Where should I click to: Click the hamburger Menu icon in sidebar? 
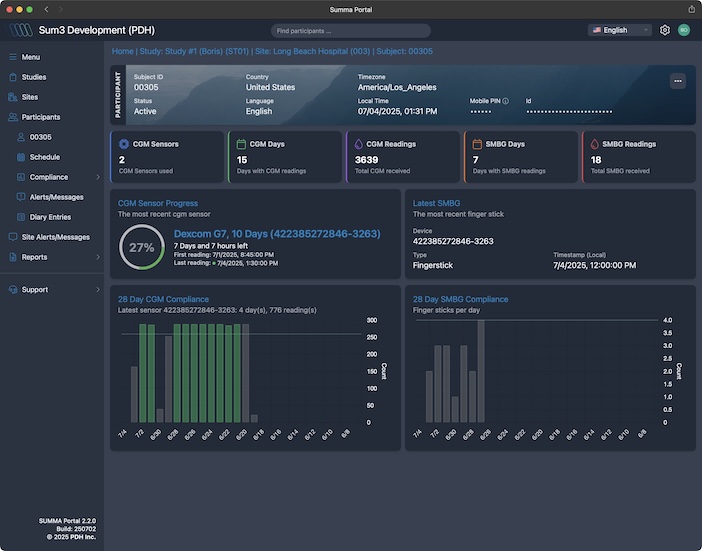coord(13,57)
